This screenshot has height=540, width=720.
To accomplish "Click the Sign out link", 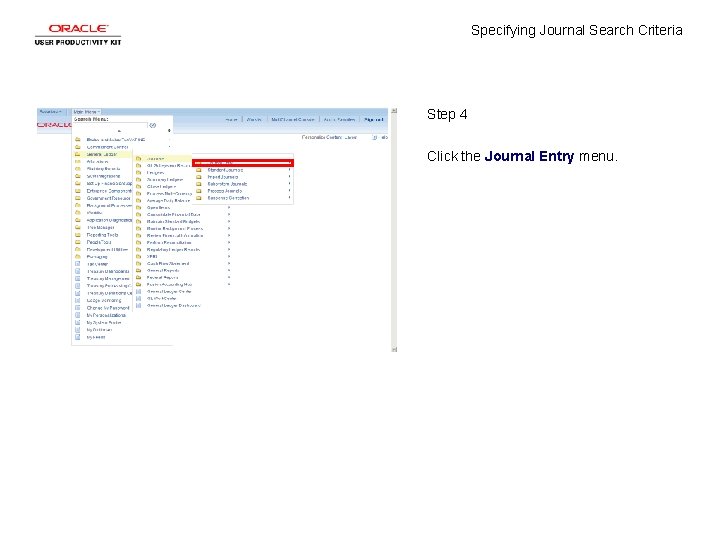I will [x=373, y=119].
